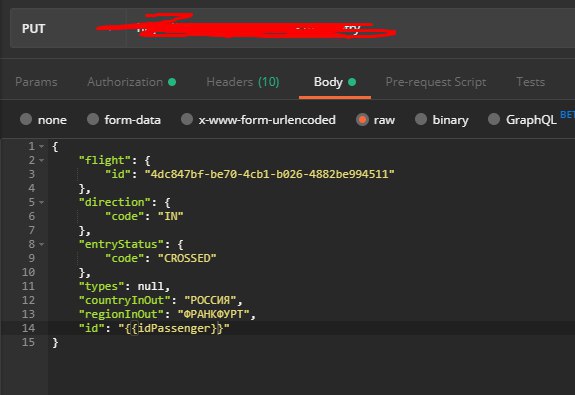Click line number 12 in the gutter
This screenshot has height=395, width=575.
(28, 300)
